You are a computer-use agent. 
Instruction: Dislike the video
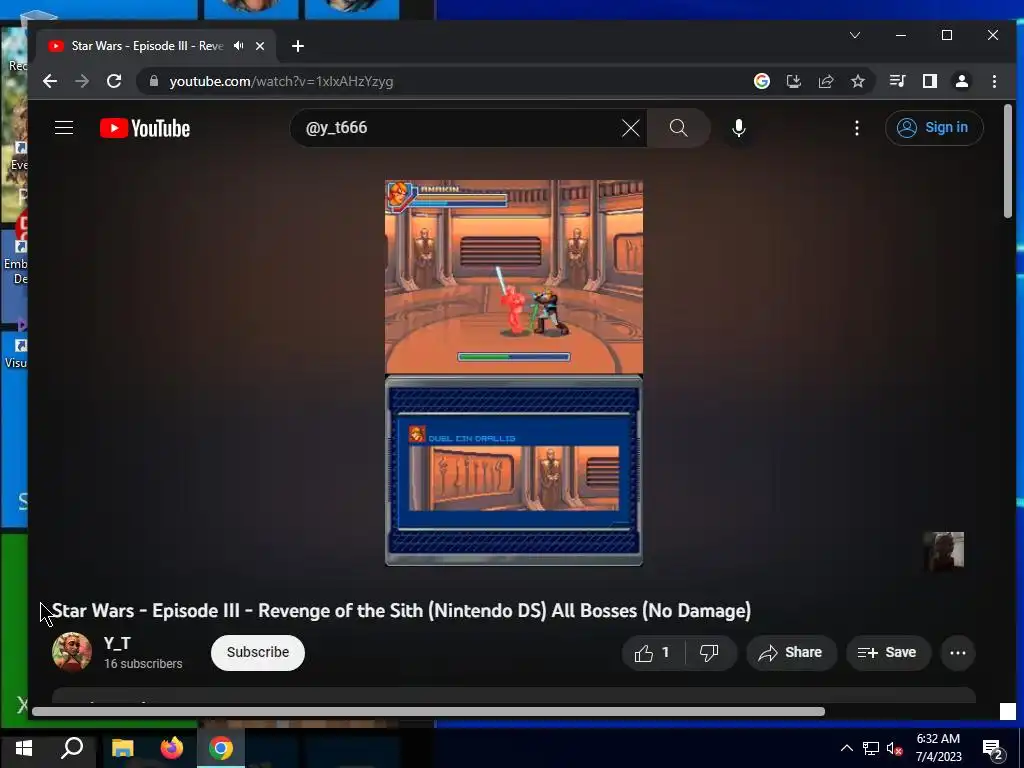710,652
